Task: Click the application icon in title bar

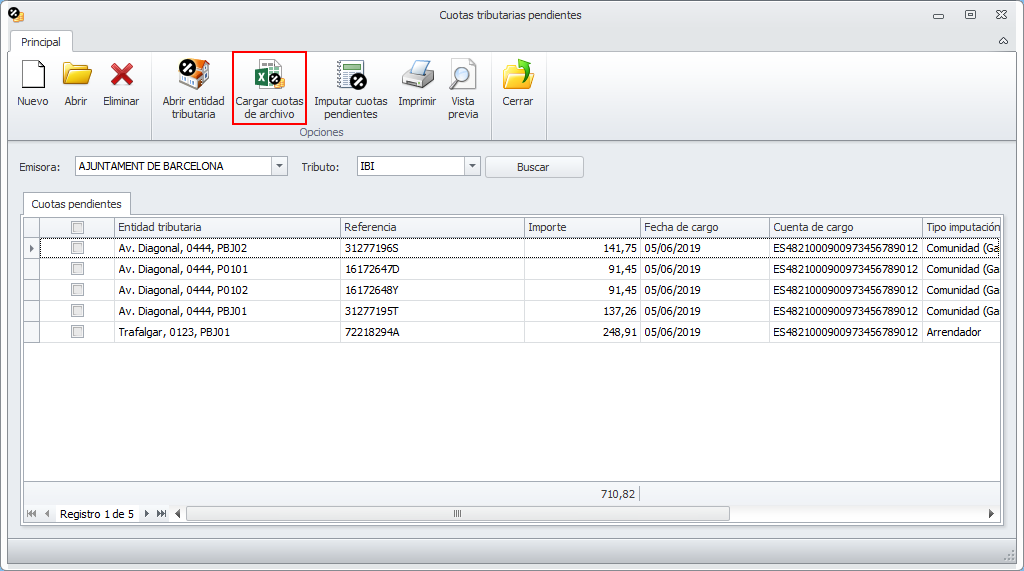Action: 16,14
